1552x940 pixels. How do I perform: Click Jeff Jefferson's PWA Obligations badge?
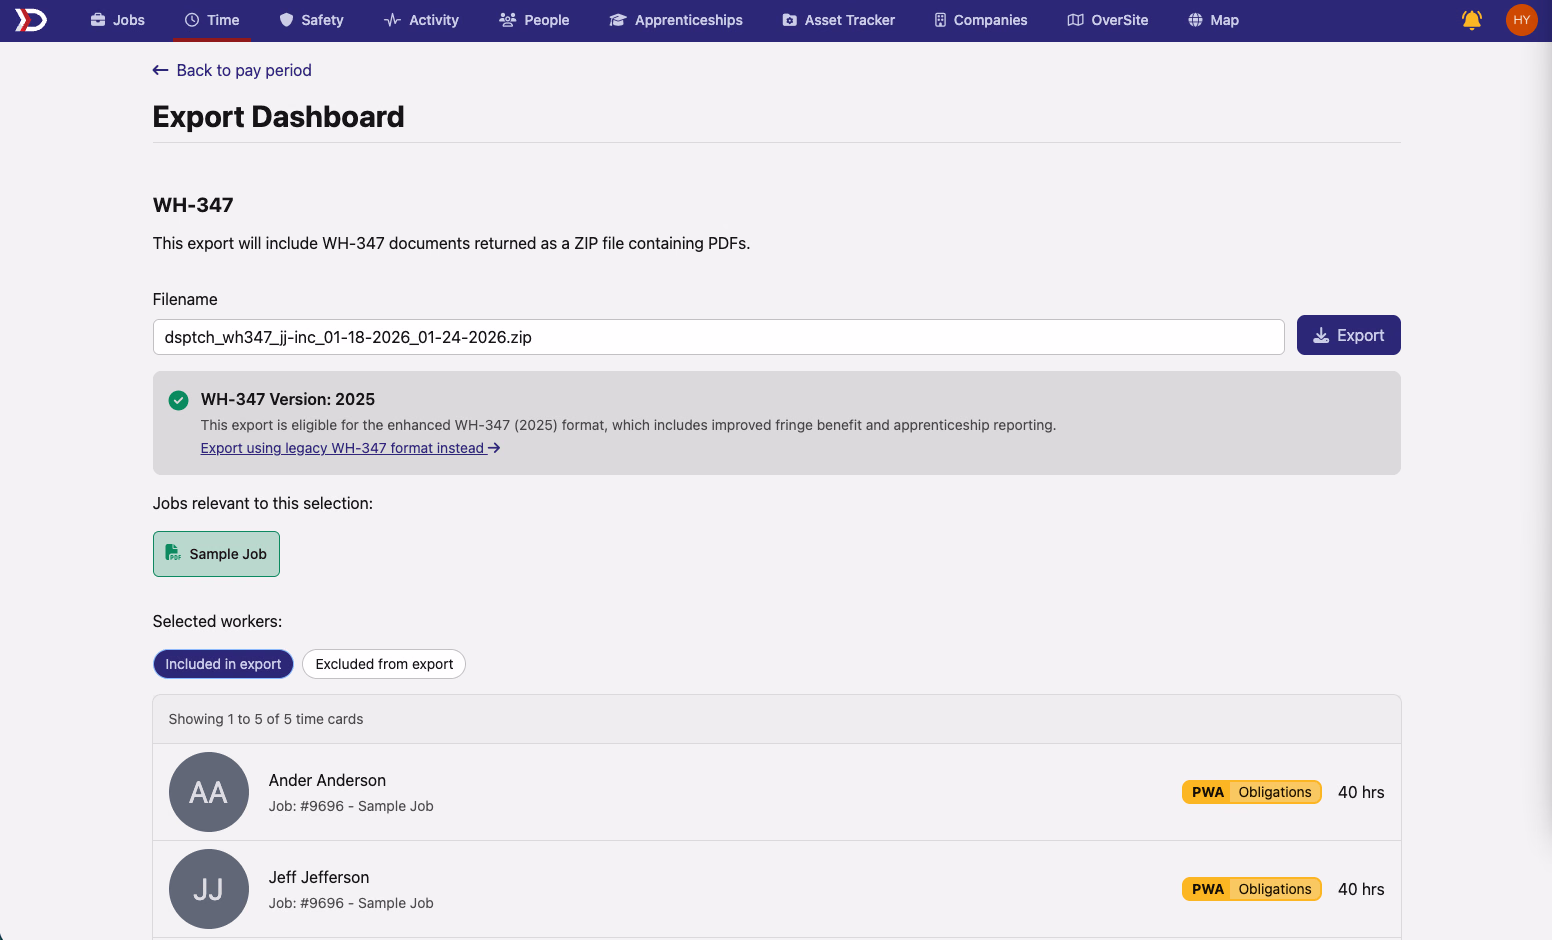click(1252, 889)
